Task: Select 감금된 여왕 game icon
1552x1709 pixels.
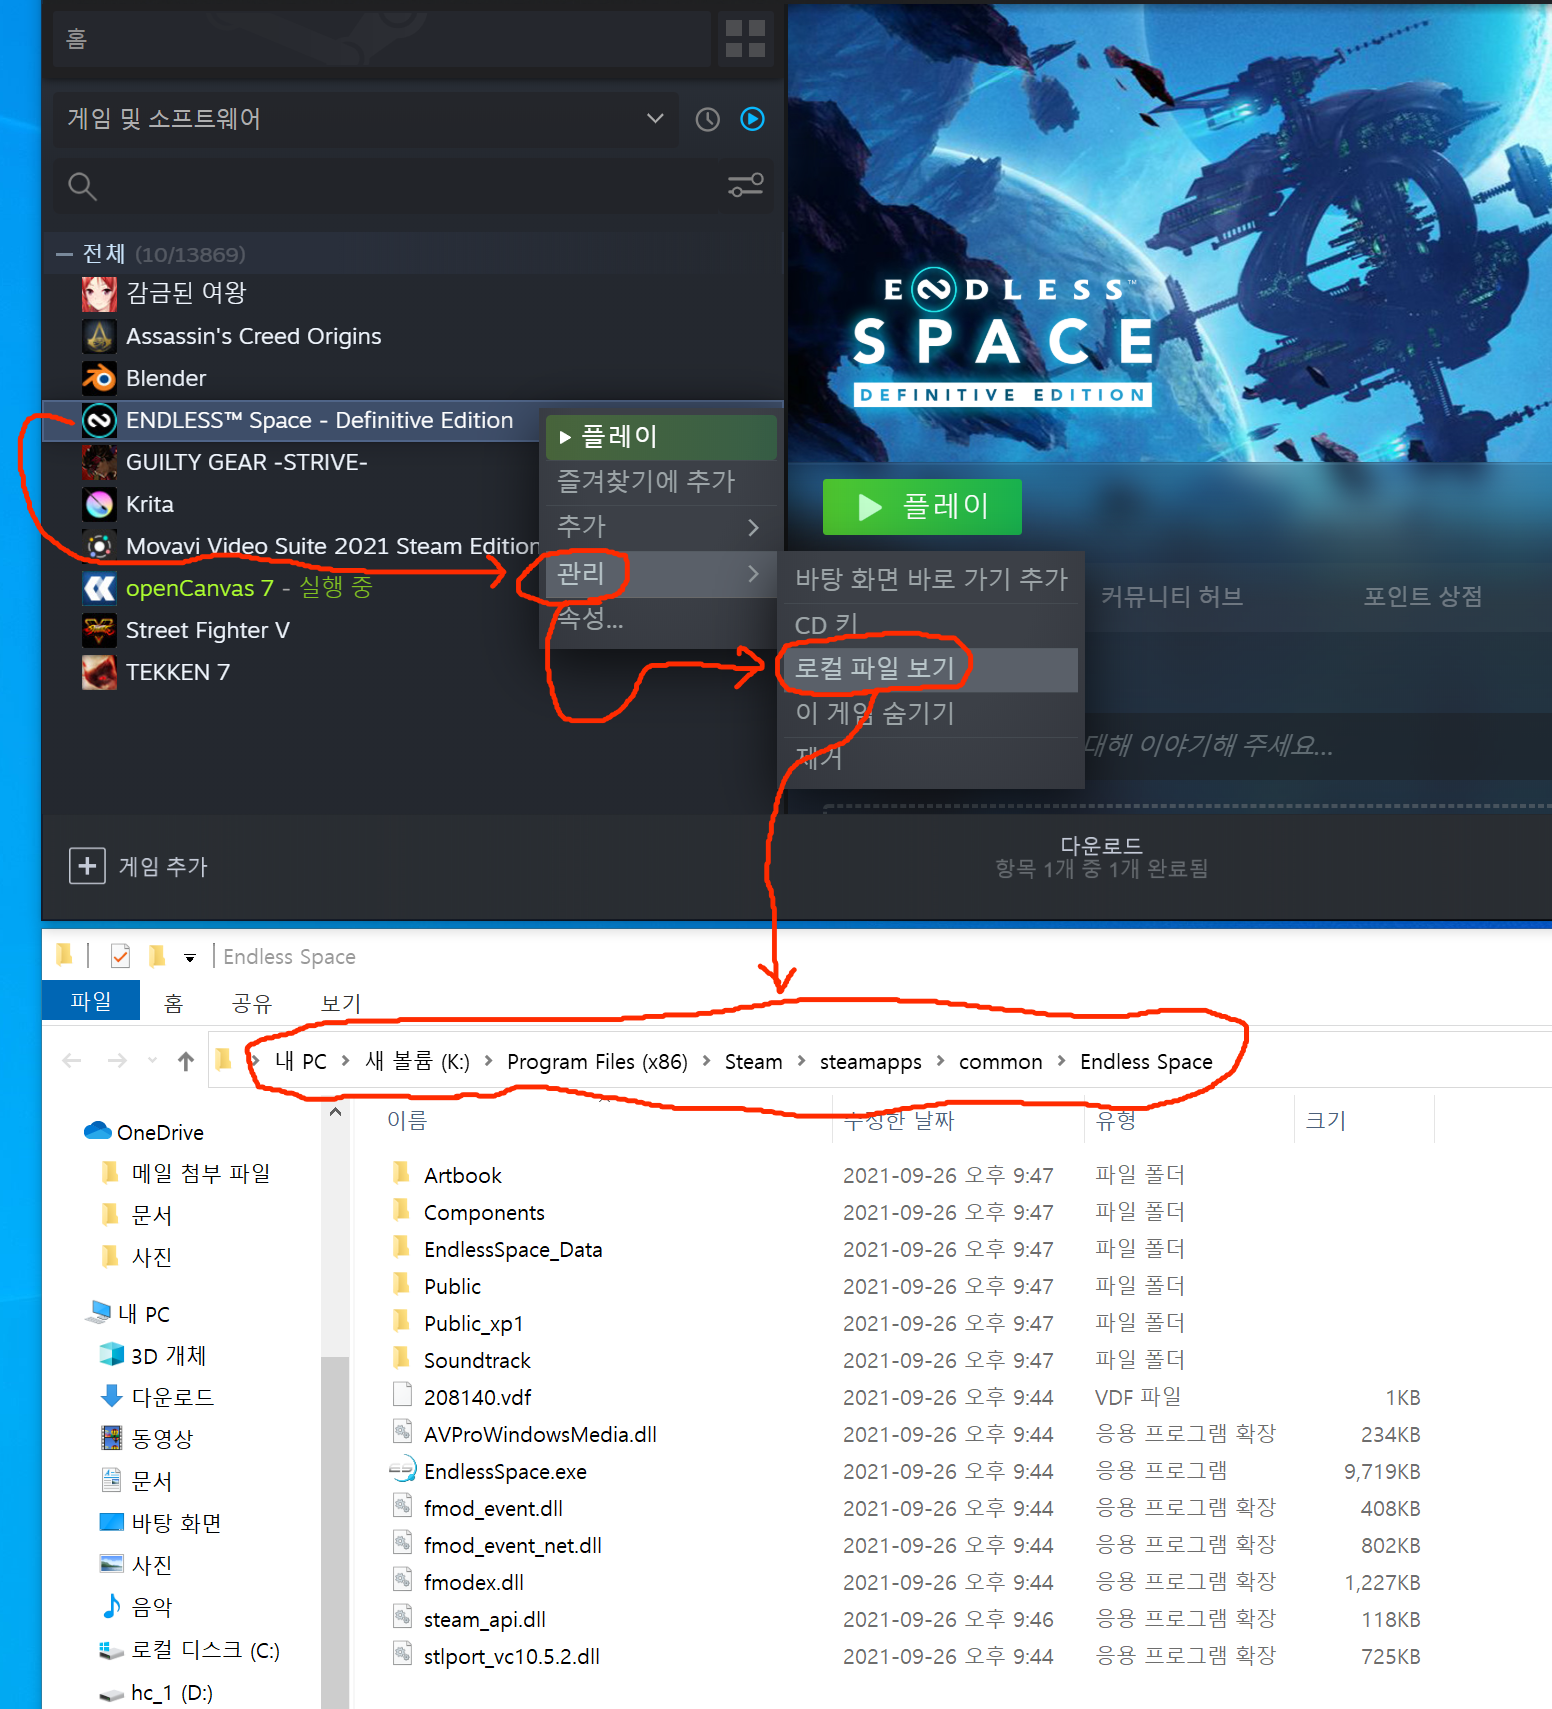Action: click(99, 294)
